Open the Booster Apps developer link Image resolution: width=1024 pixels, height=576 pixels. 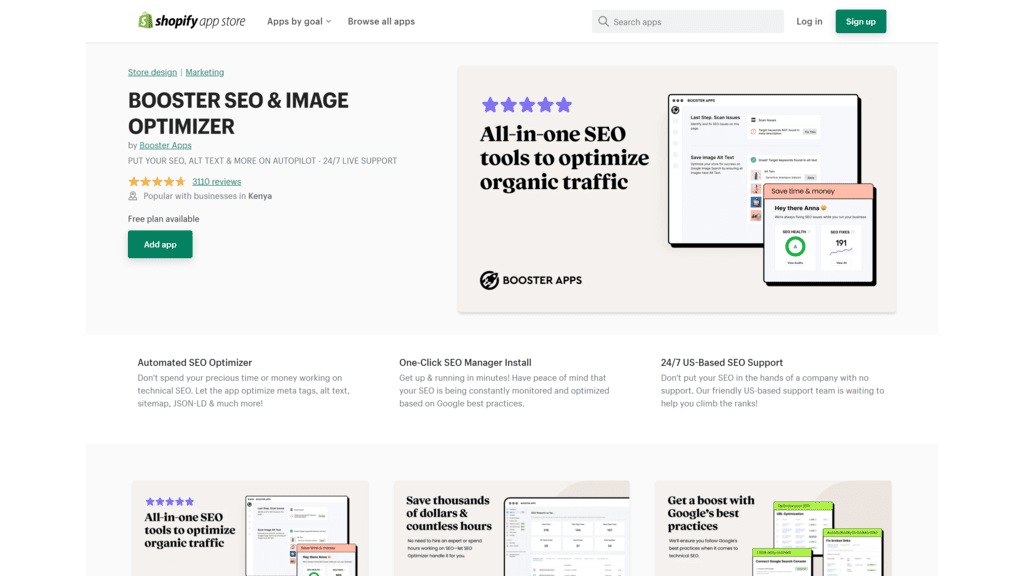[x=165, y=146]
